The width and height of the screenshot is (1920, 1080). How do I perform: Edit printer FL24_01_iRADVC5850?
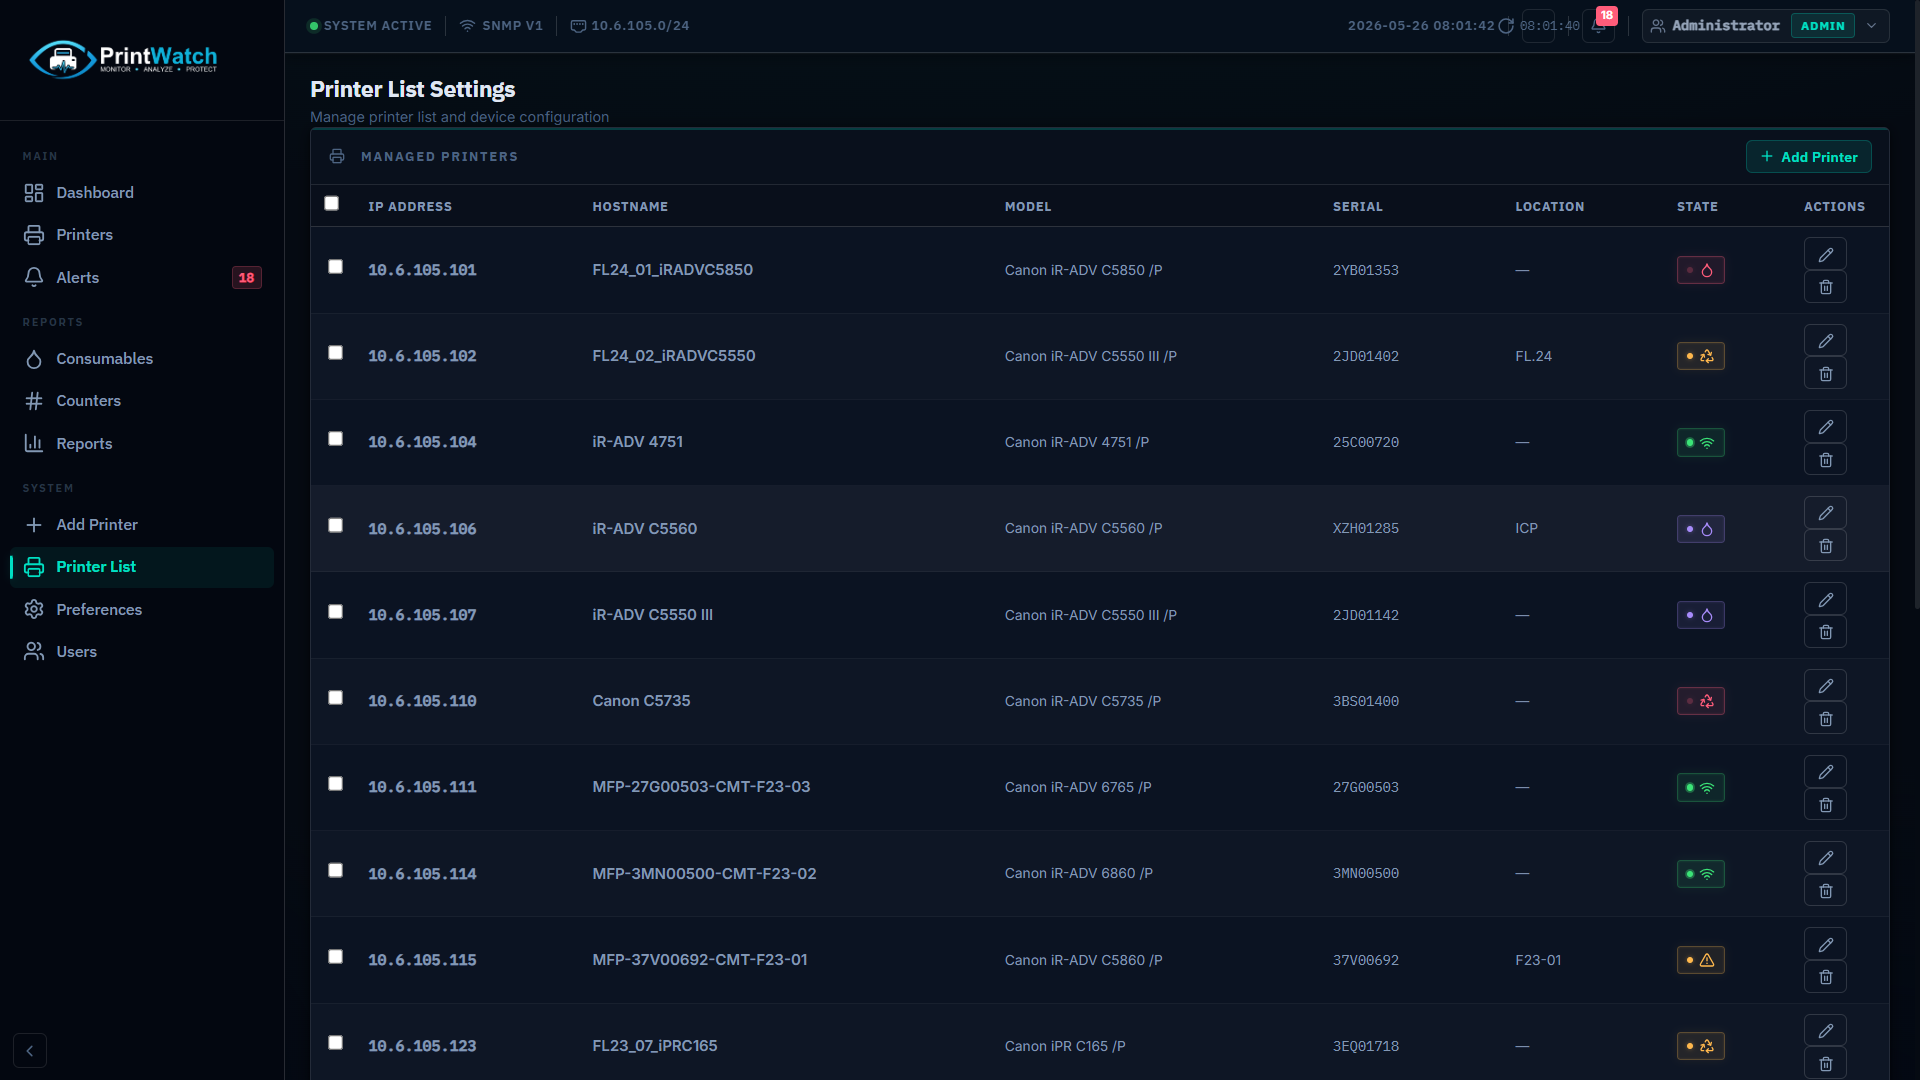coord(1825,254)
